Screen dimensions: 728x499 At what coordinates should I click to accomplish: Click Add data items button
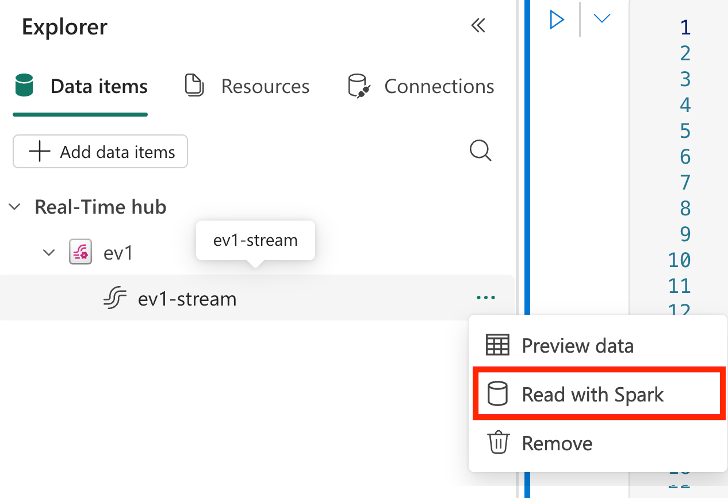pyautogui.click(x=100, y=152)
